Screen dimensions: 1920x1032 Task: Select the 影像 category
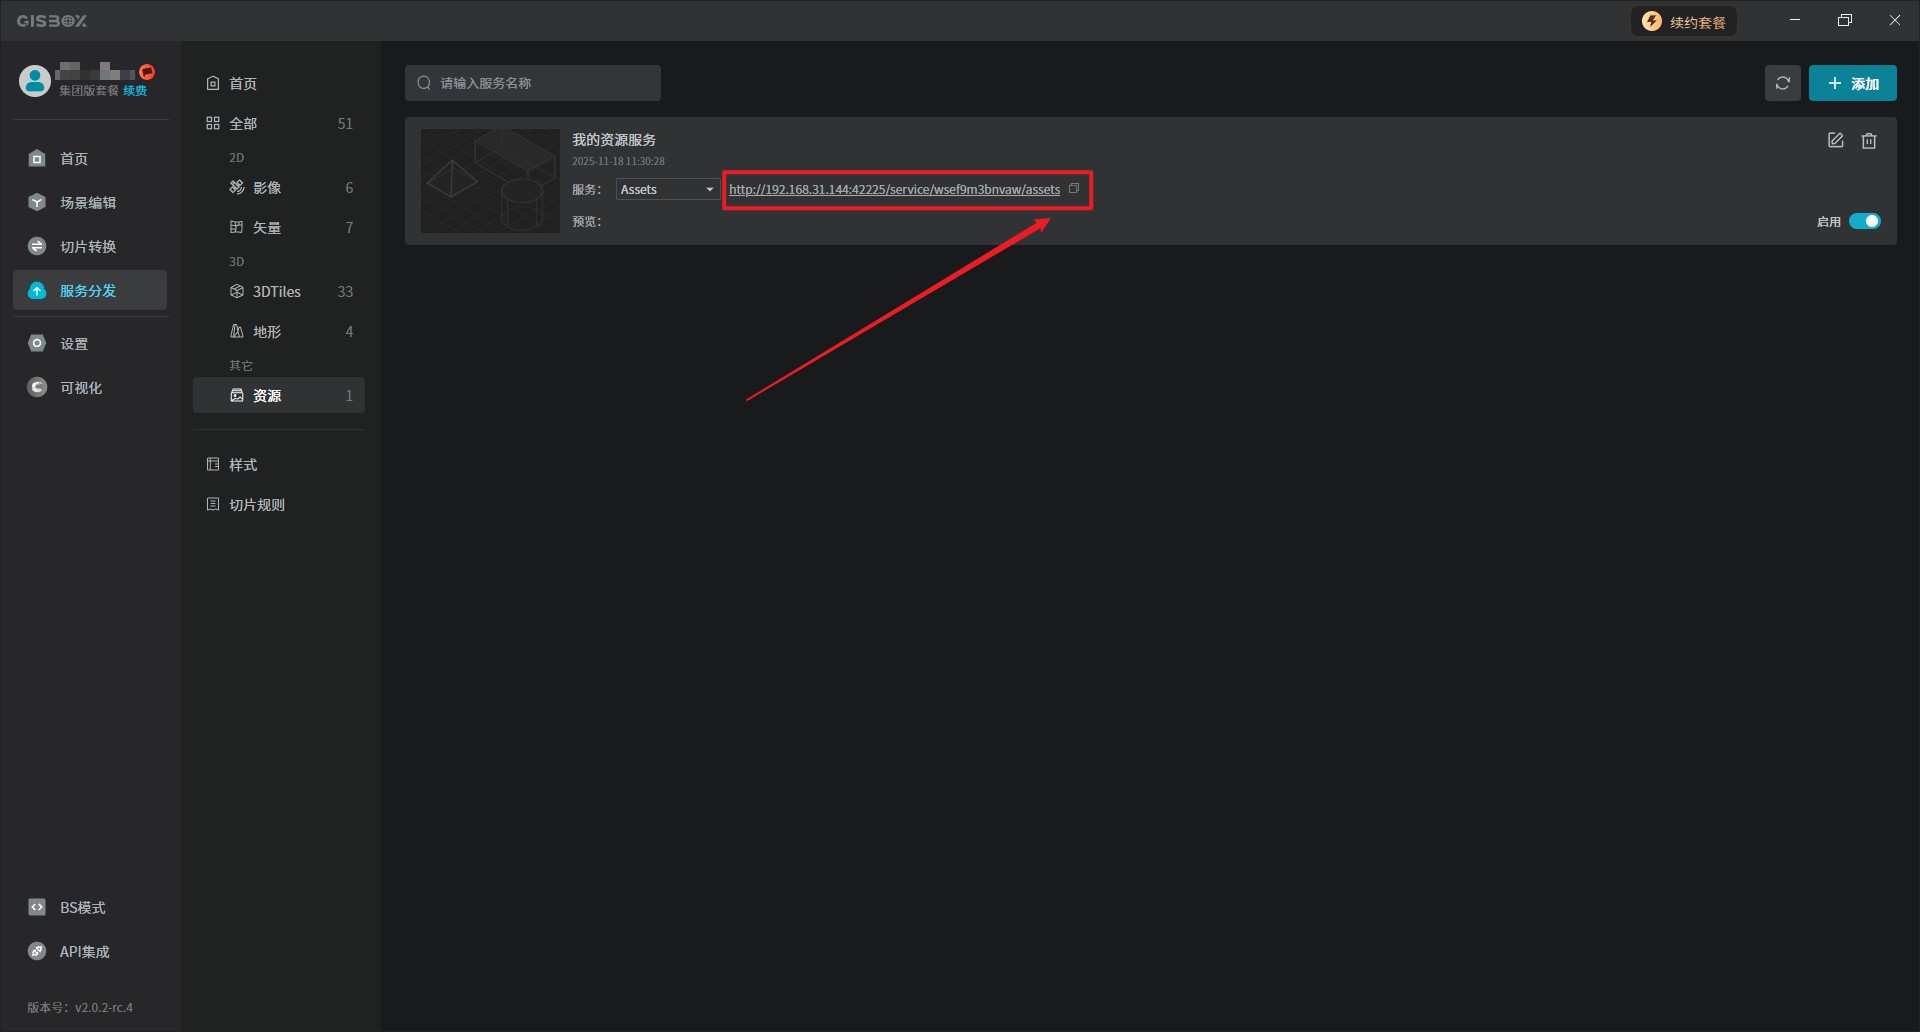tap(267, 188)
